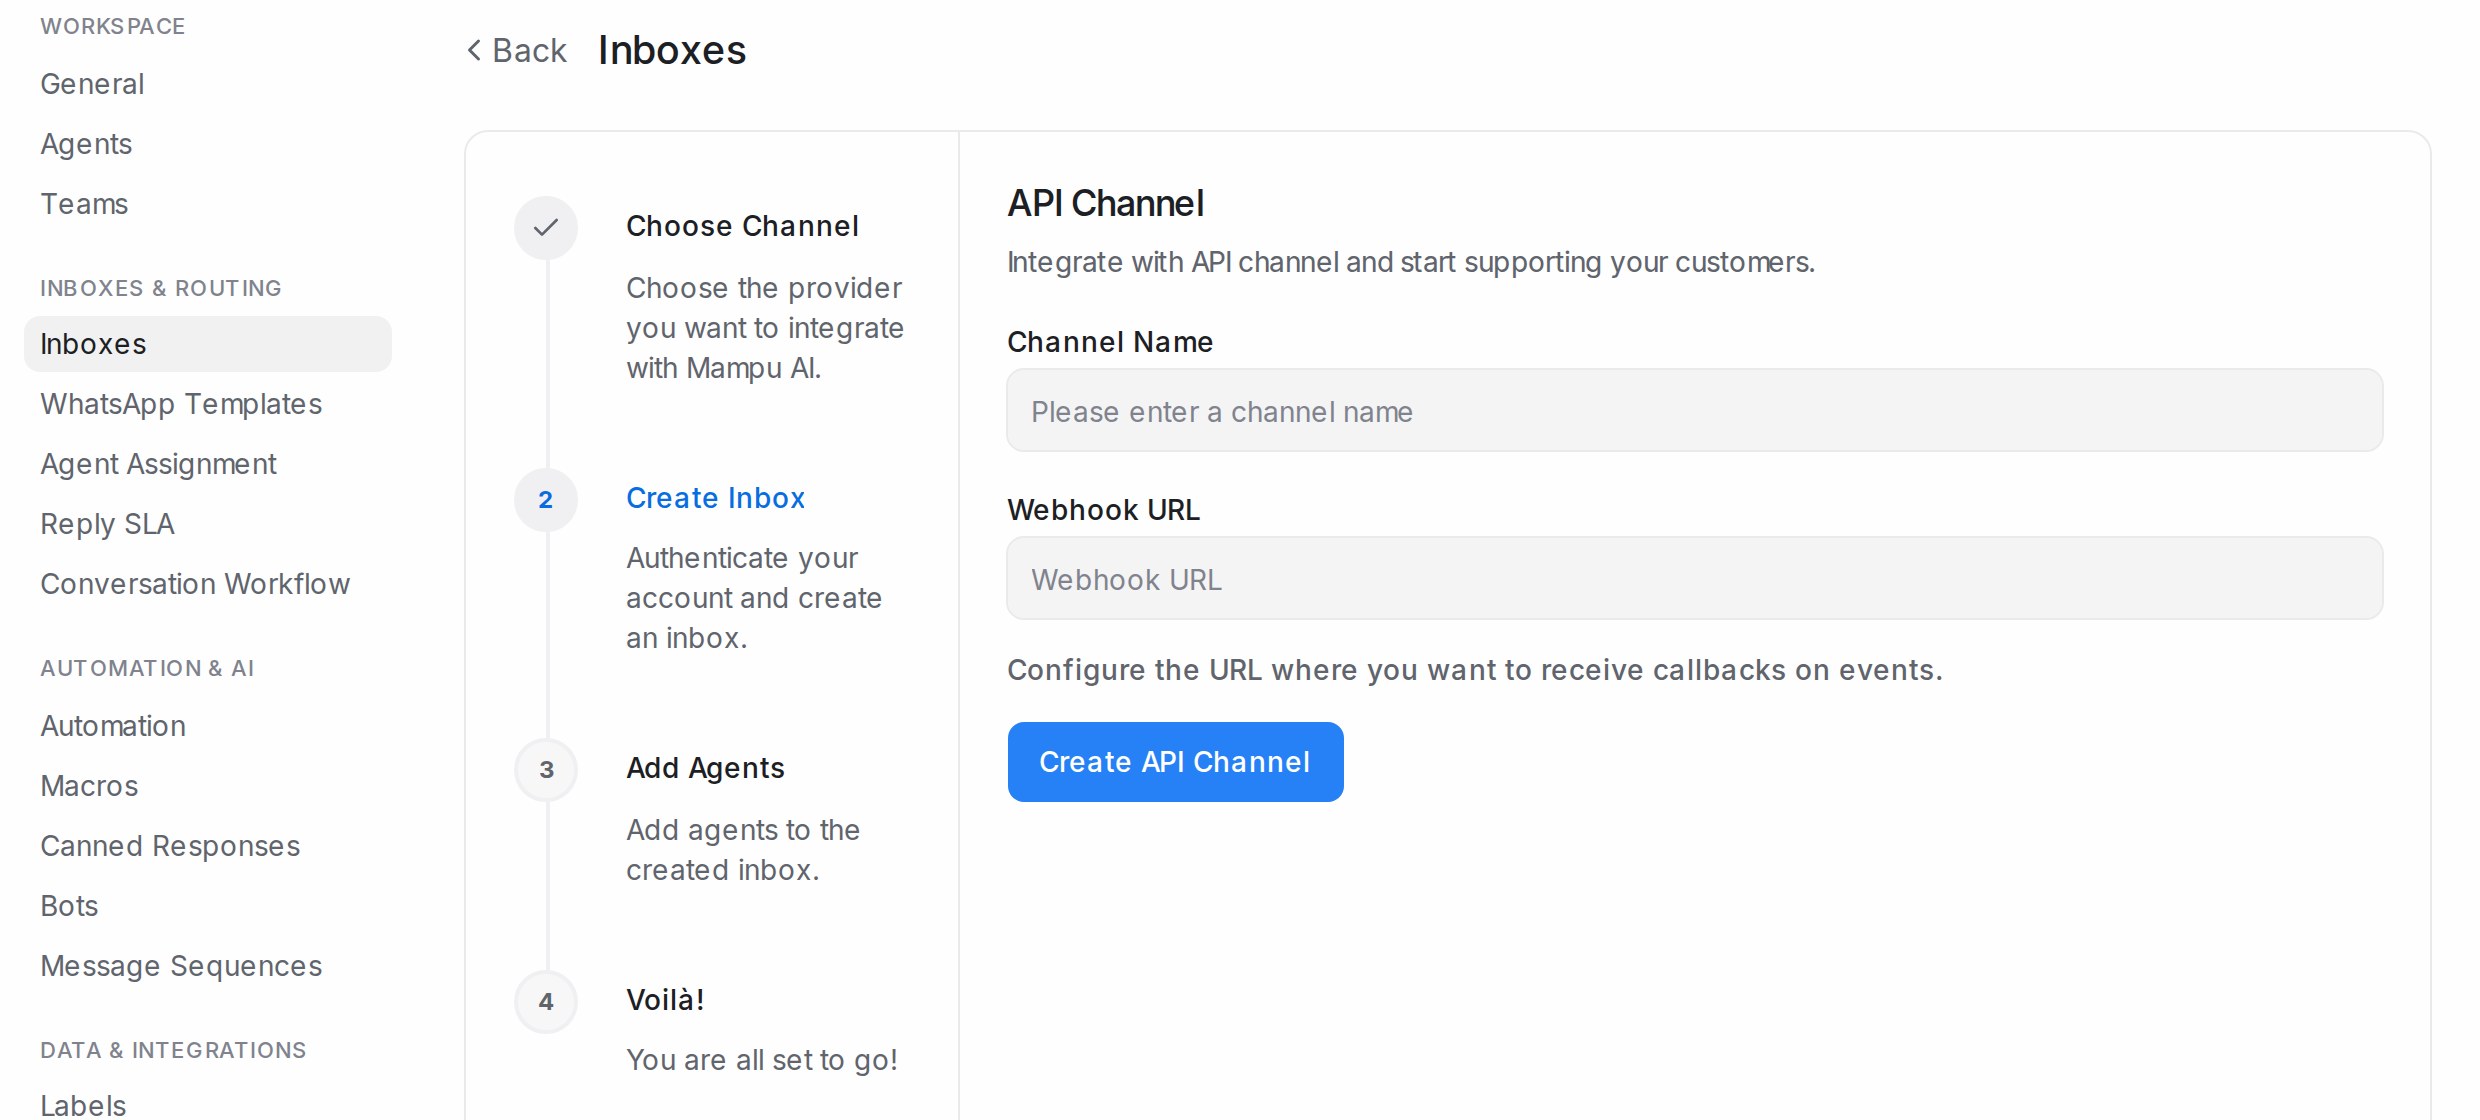Click the INBOXES & ROUTING section header
The image size is (2480, 1120).
(x=161, y=288)
